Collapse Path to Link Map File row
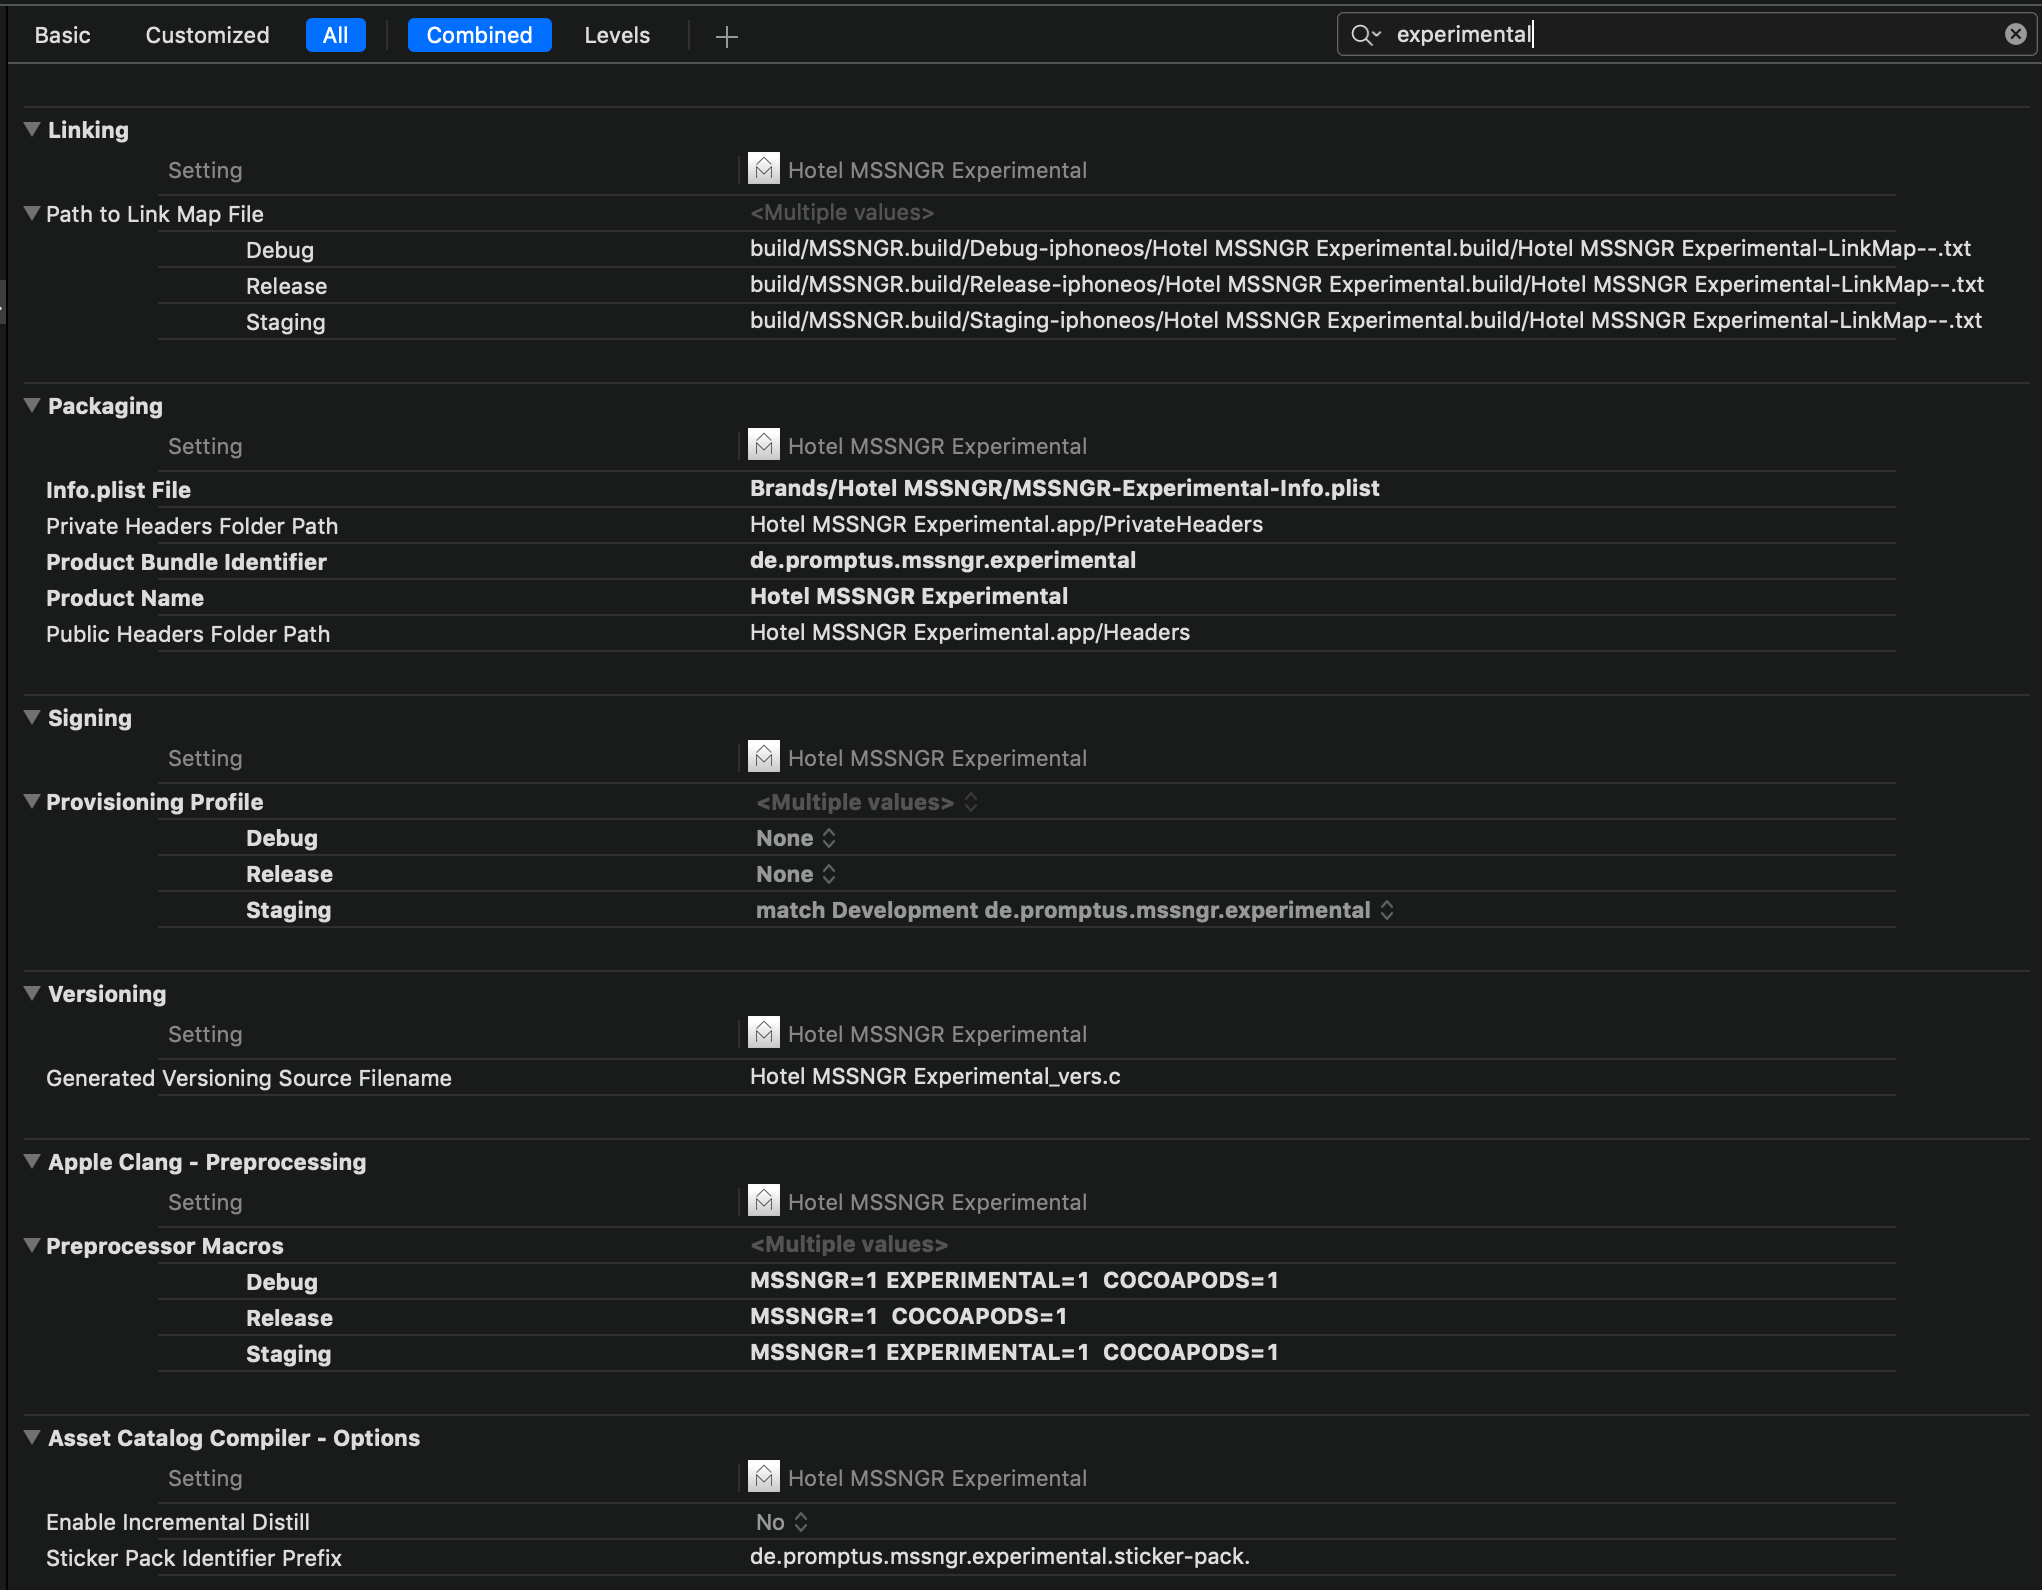Image resolution: width=2042 pixels, height=1590 pixels. click(x=32, y=213)
